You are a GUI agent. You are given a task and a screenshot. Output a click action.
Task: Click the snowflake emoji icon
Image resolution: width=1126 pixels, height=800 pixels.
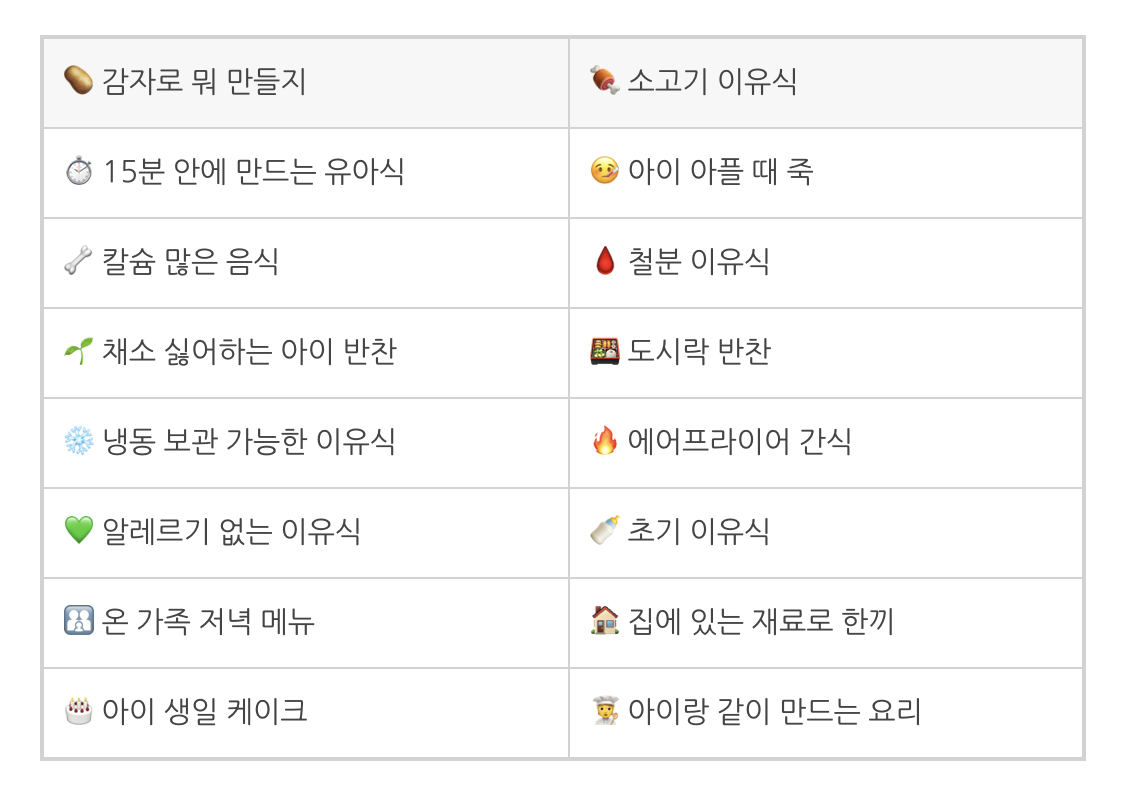[x=78, y=441]
